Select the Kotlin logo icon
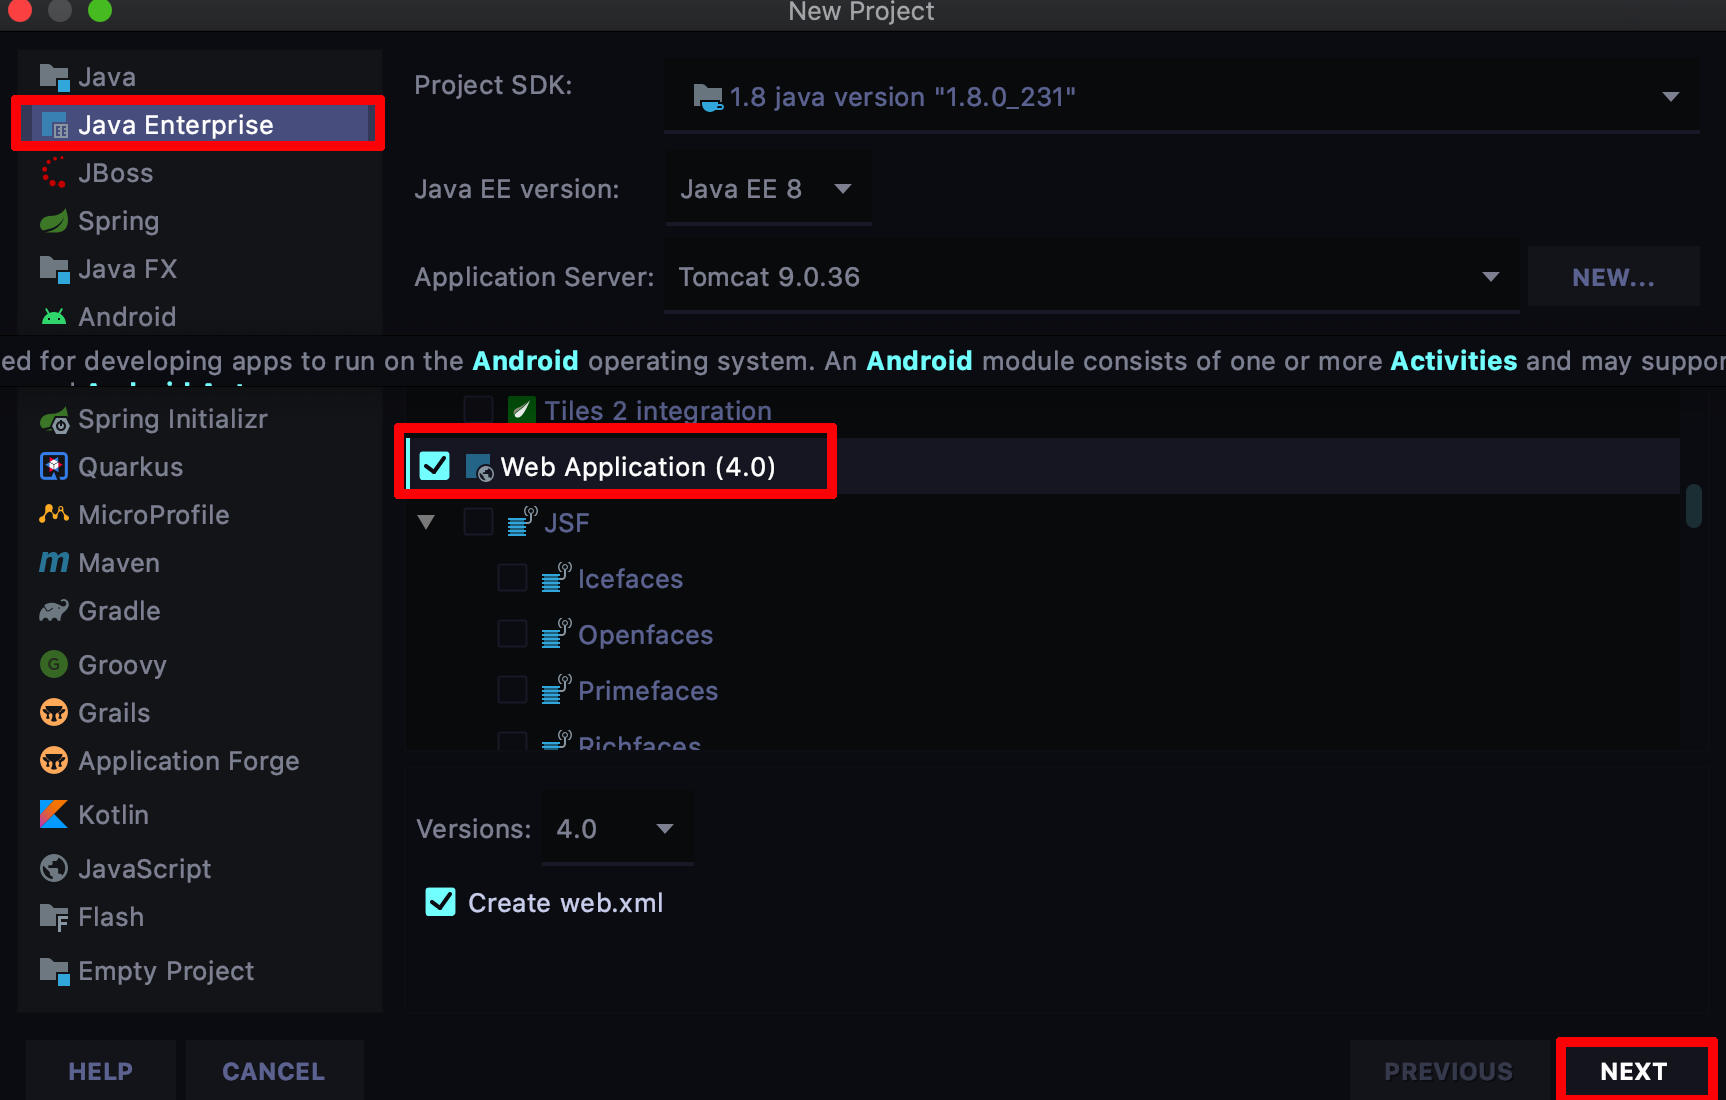This screenshot has height=1100, width=1726. tap(54, 814)
